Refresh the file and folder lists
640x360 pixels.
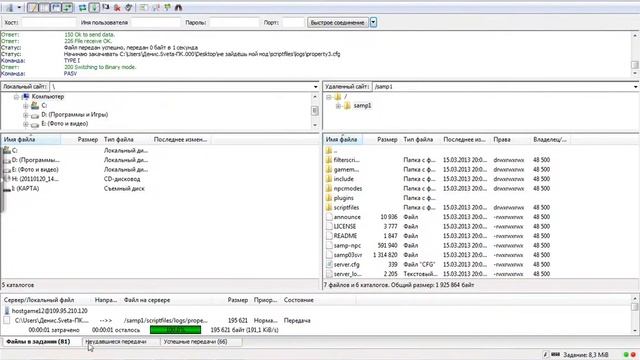click(82, 7)
